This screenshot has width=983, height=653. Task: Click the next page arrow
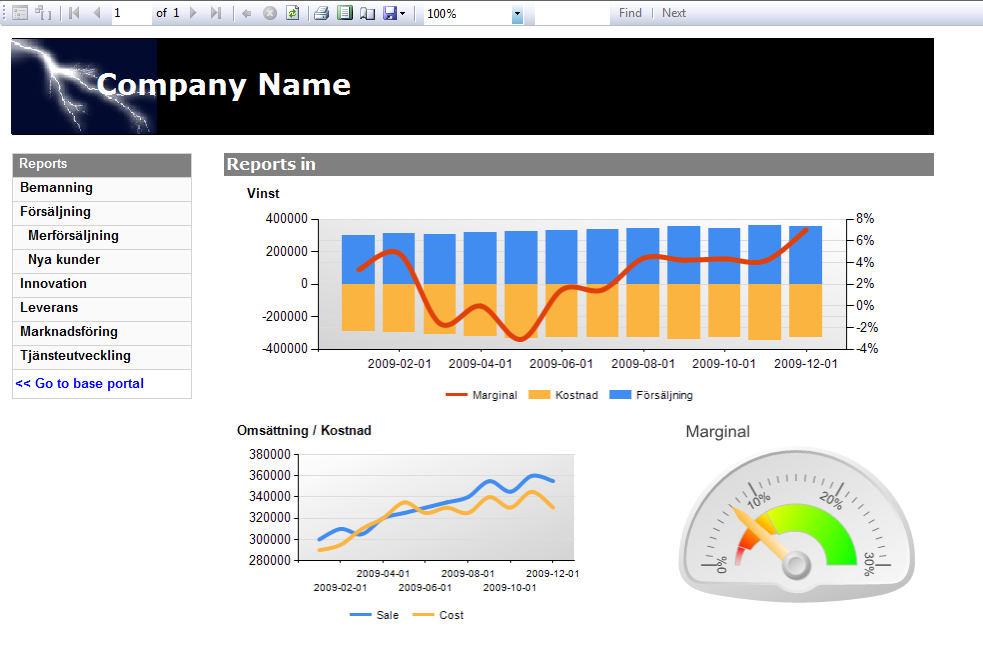(193, 13)
